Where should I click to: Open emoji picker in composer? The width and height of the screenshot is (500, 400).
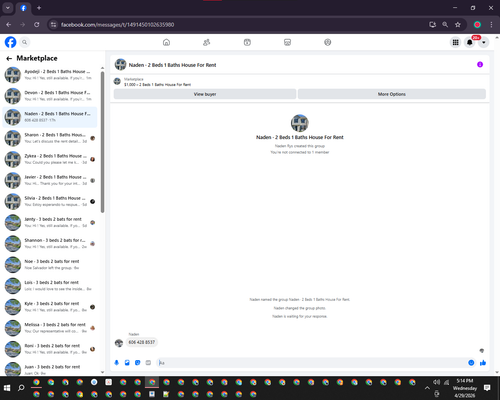point(471,363)
